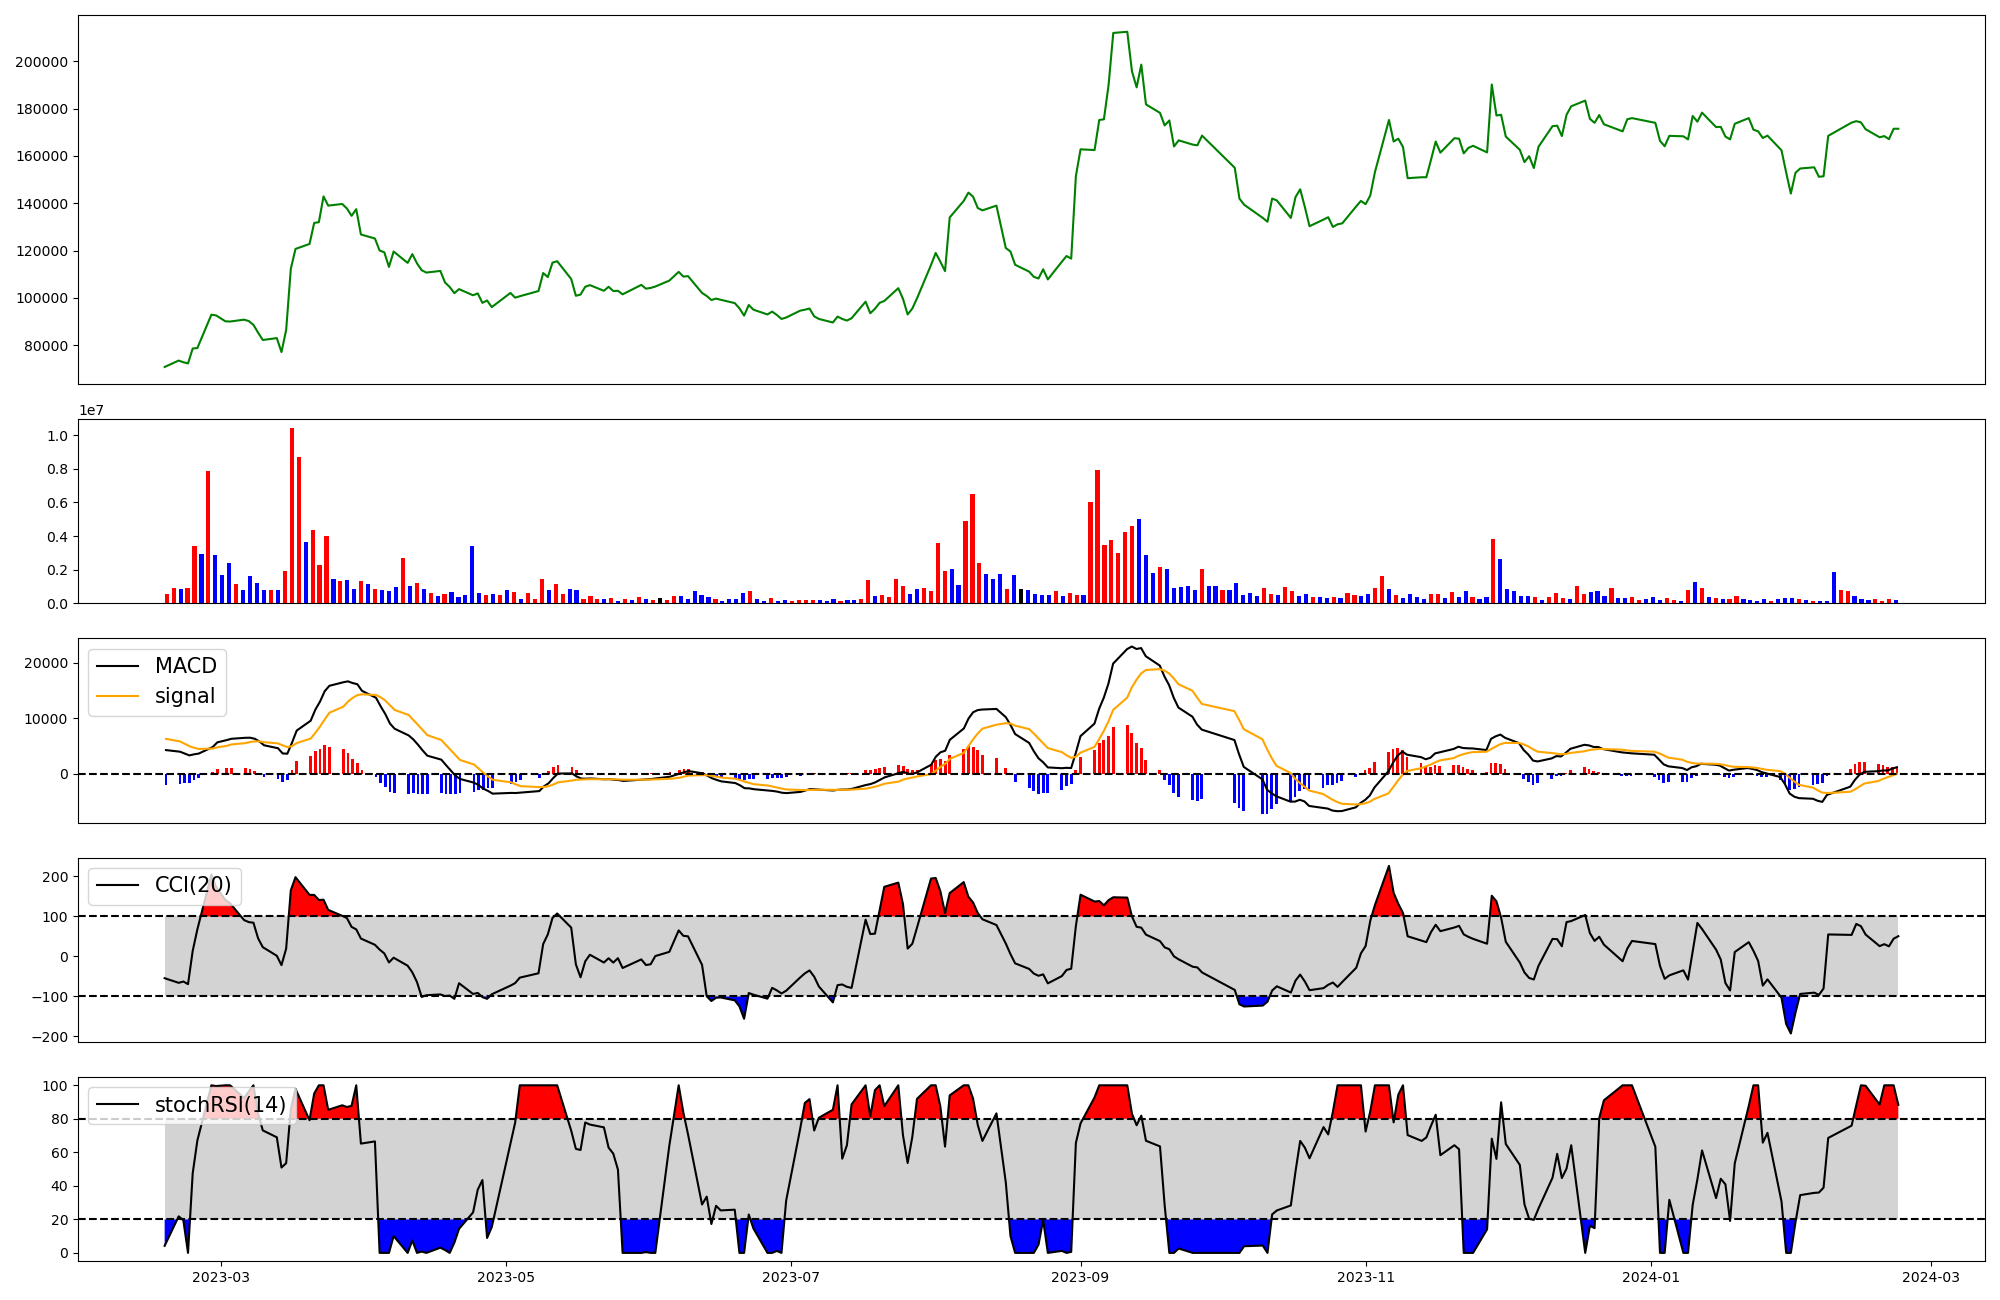Image resolution: width=2000 pixels, height=1300 pixels.
Task: Click the 20000 tick on MACD axis
Action: coord(45,664)
